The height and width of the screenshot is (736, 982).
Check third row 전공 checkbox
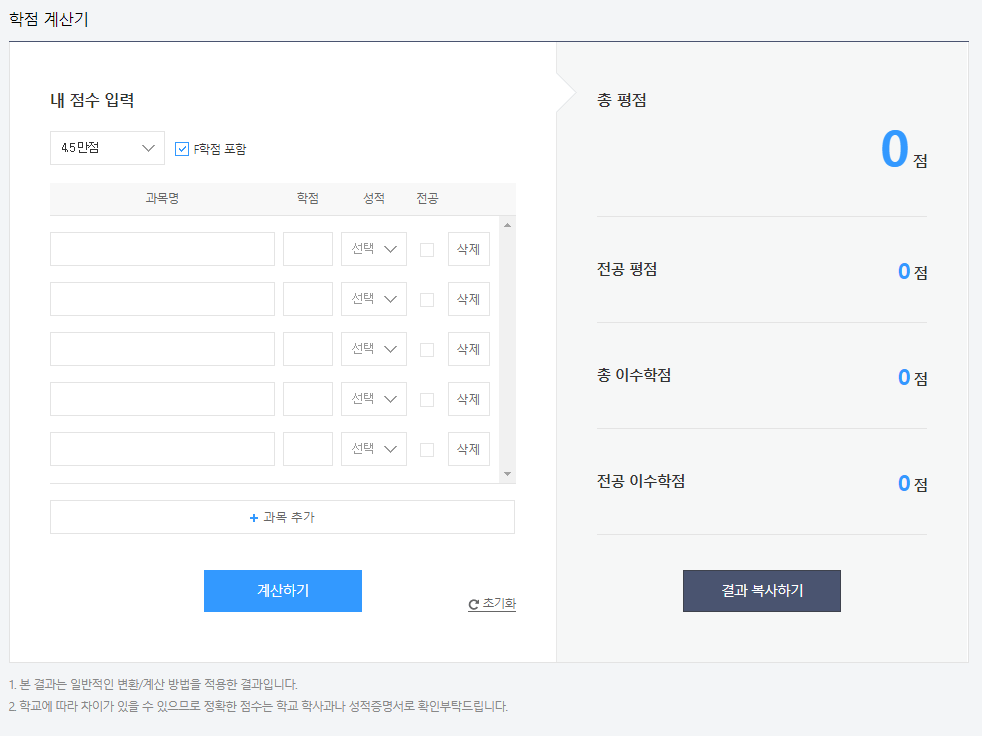pos(427,350)
